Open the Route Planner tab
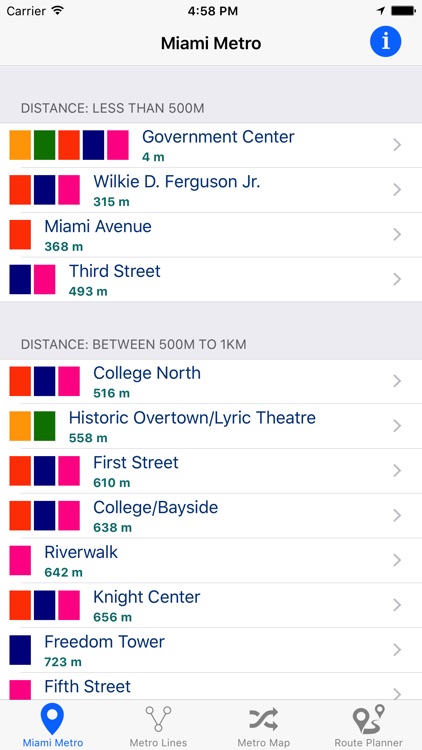Viewport: 422px width, 750px height. pos(368,726)
